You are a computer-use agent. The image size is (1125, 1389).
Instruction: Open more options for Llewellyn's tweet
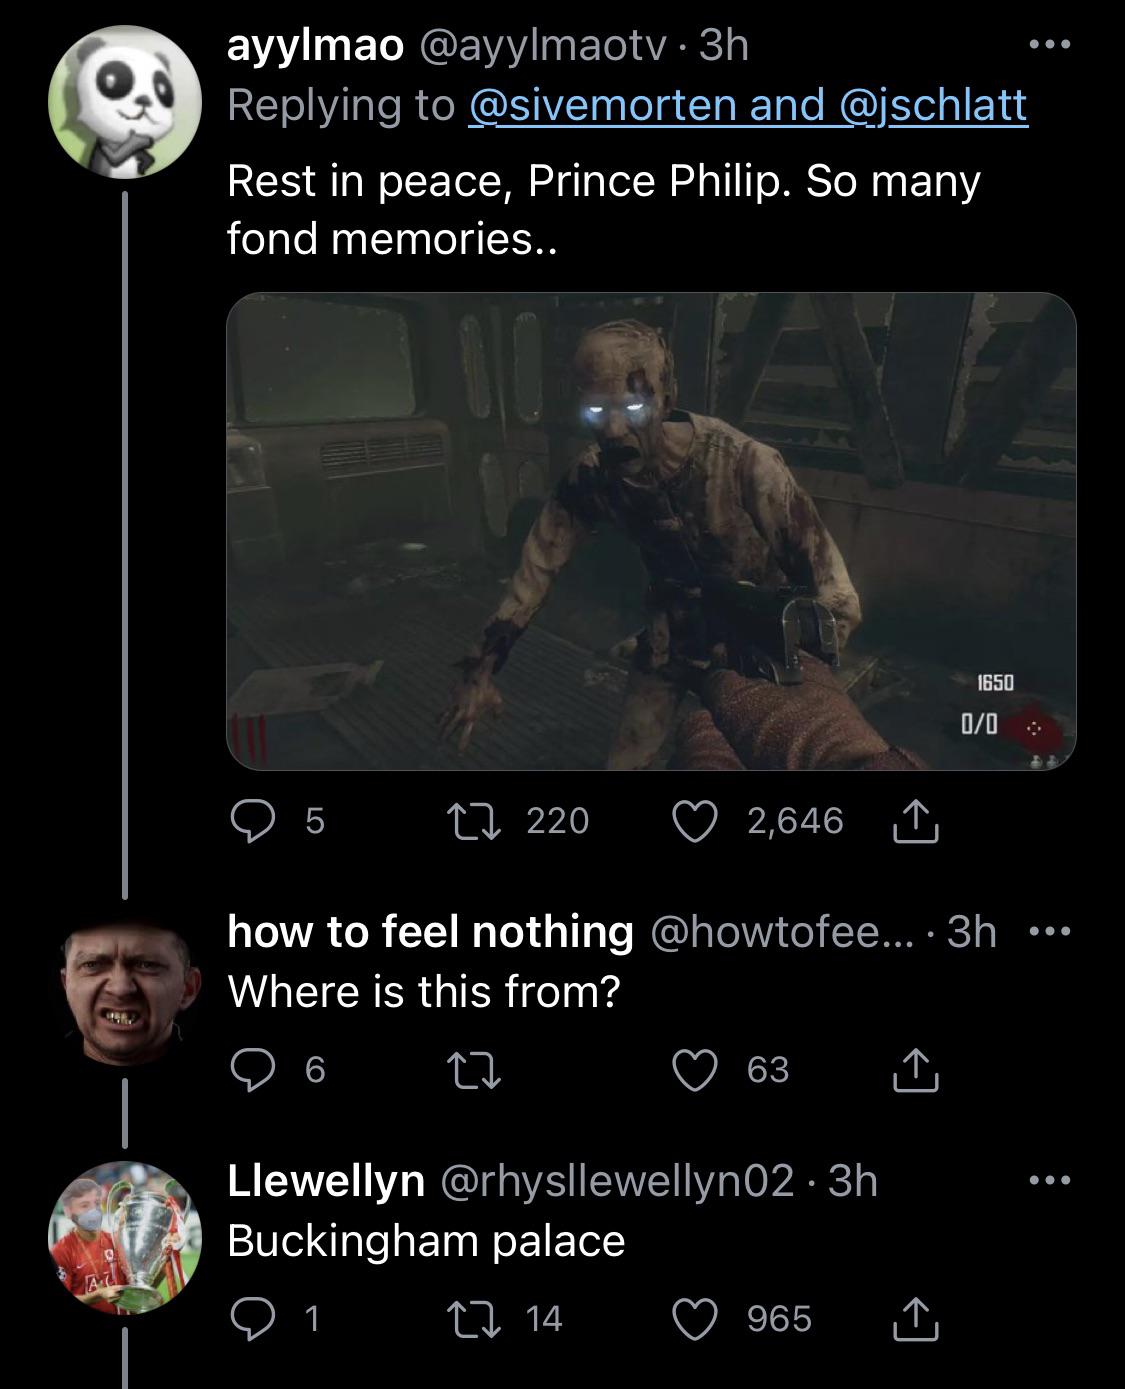pos(1050,1181)
